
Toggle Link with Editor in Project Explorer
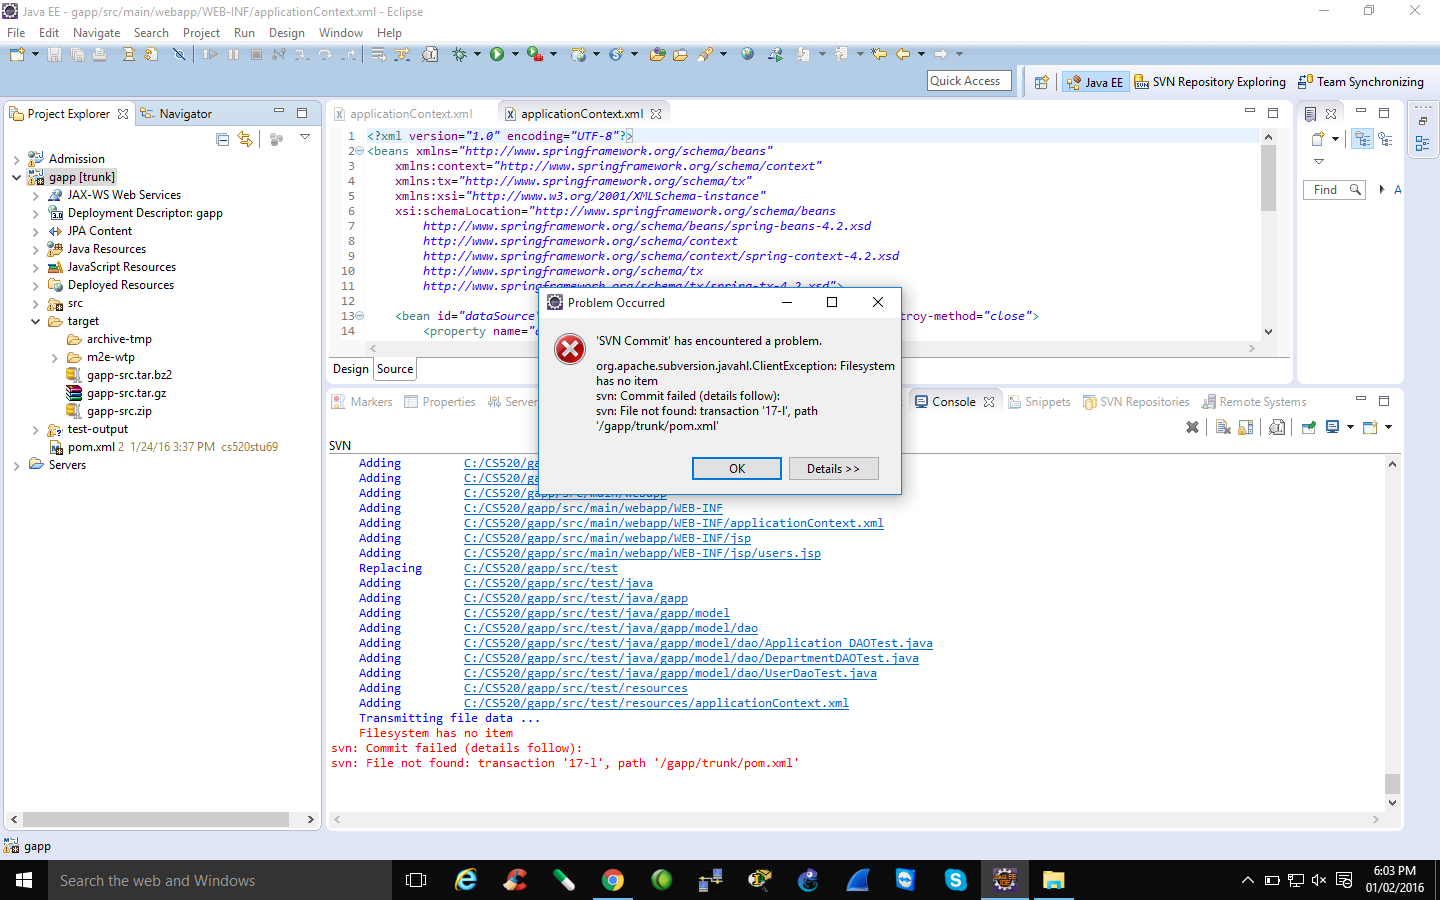click(x=245, y=139)
